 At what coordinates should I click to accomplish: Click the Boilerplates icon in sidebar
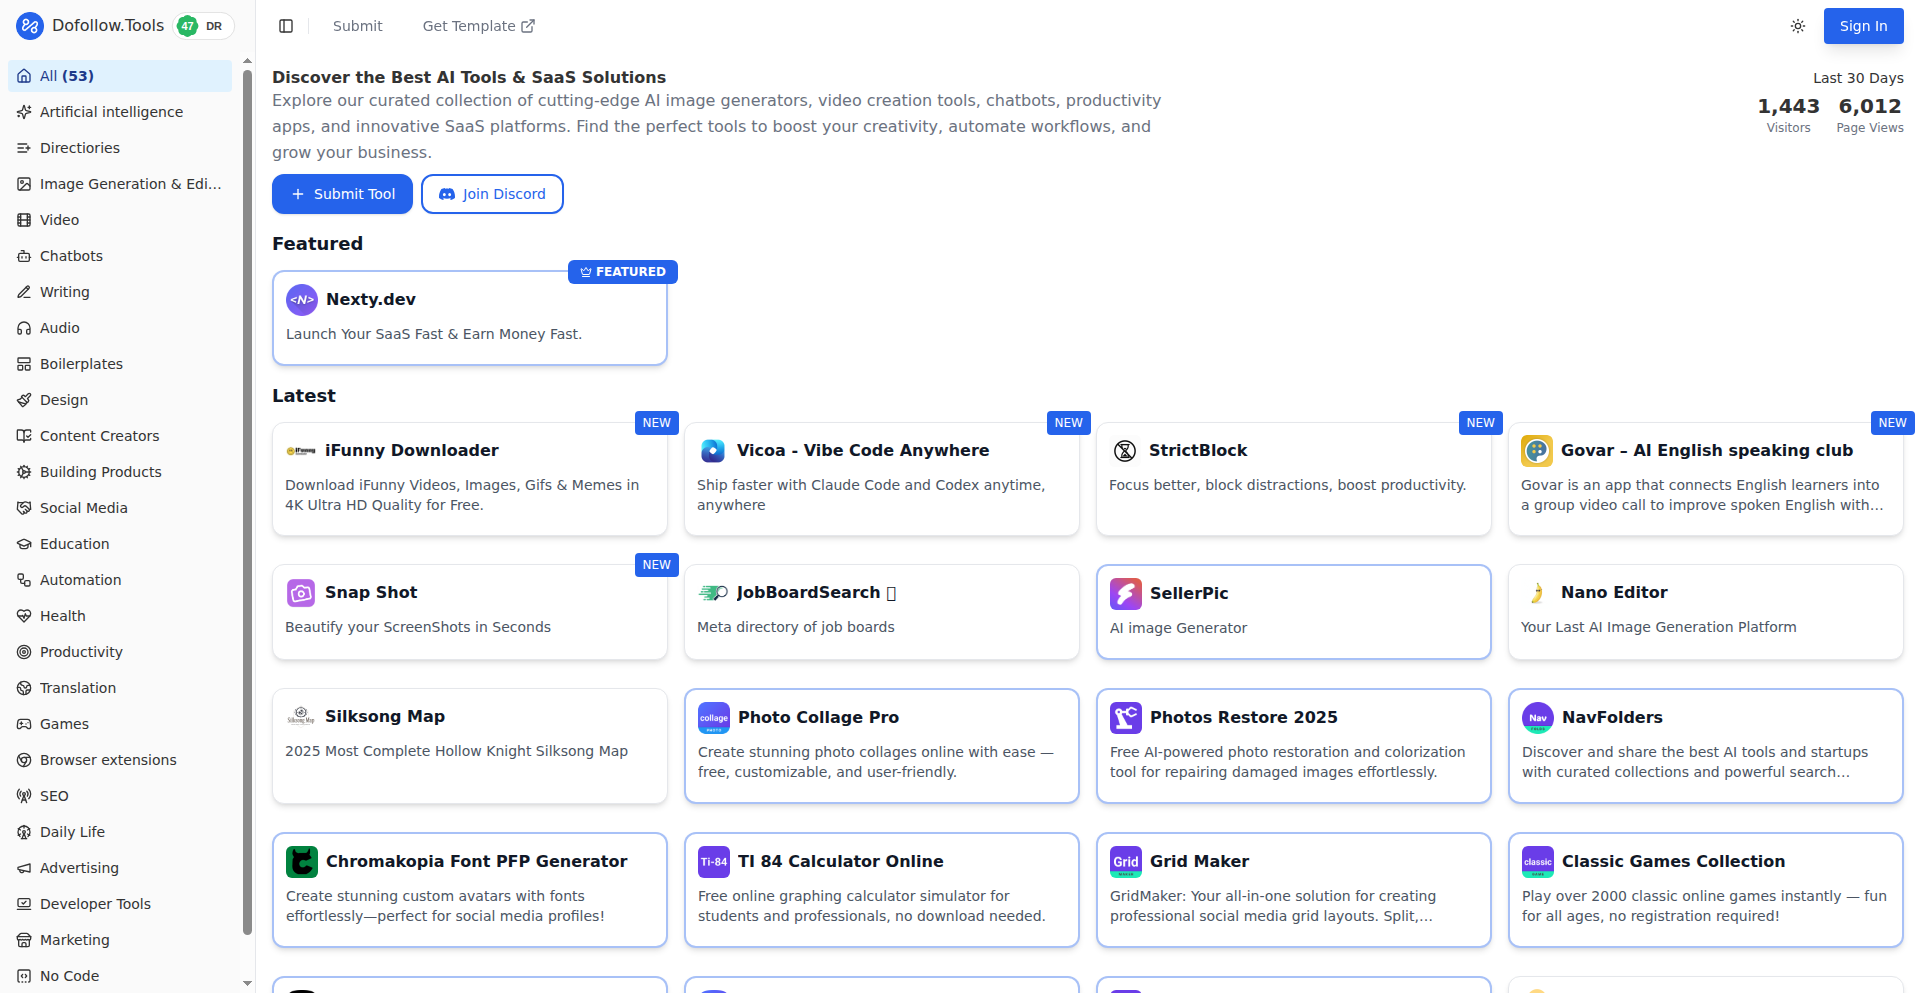click(x=24, y=364)
